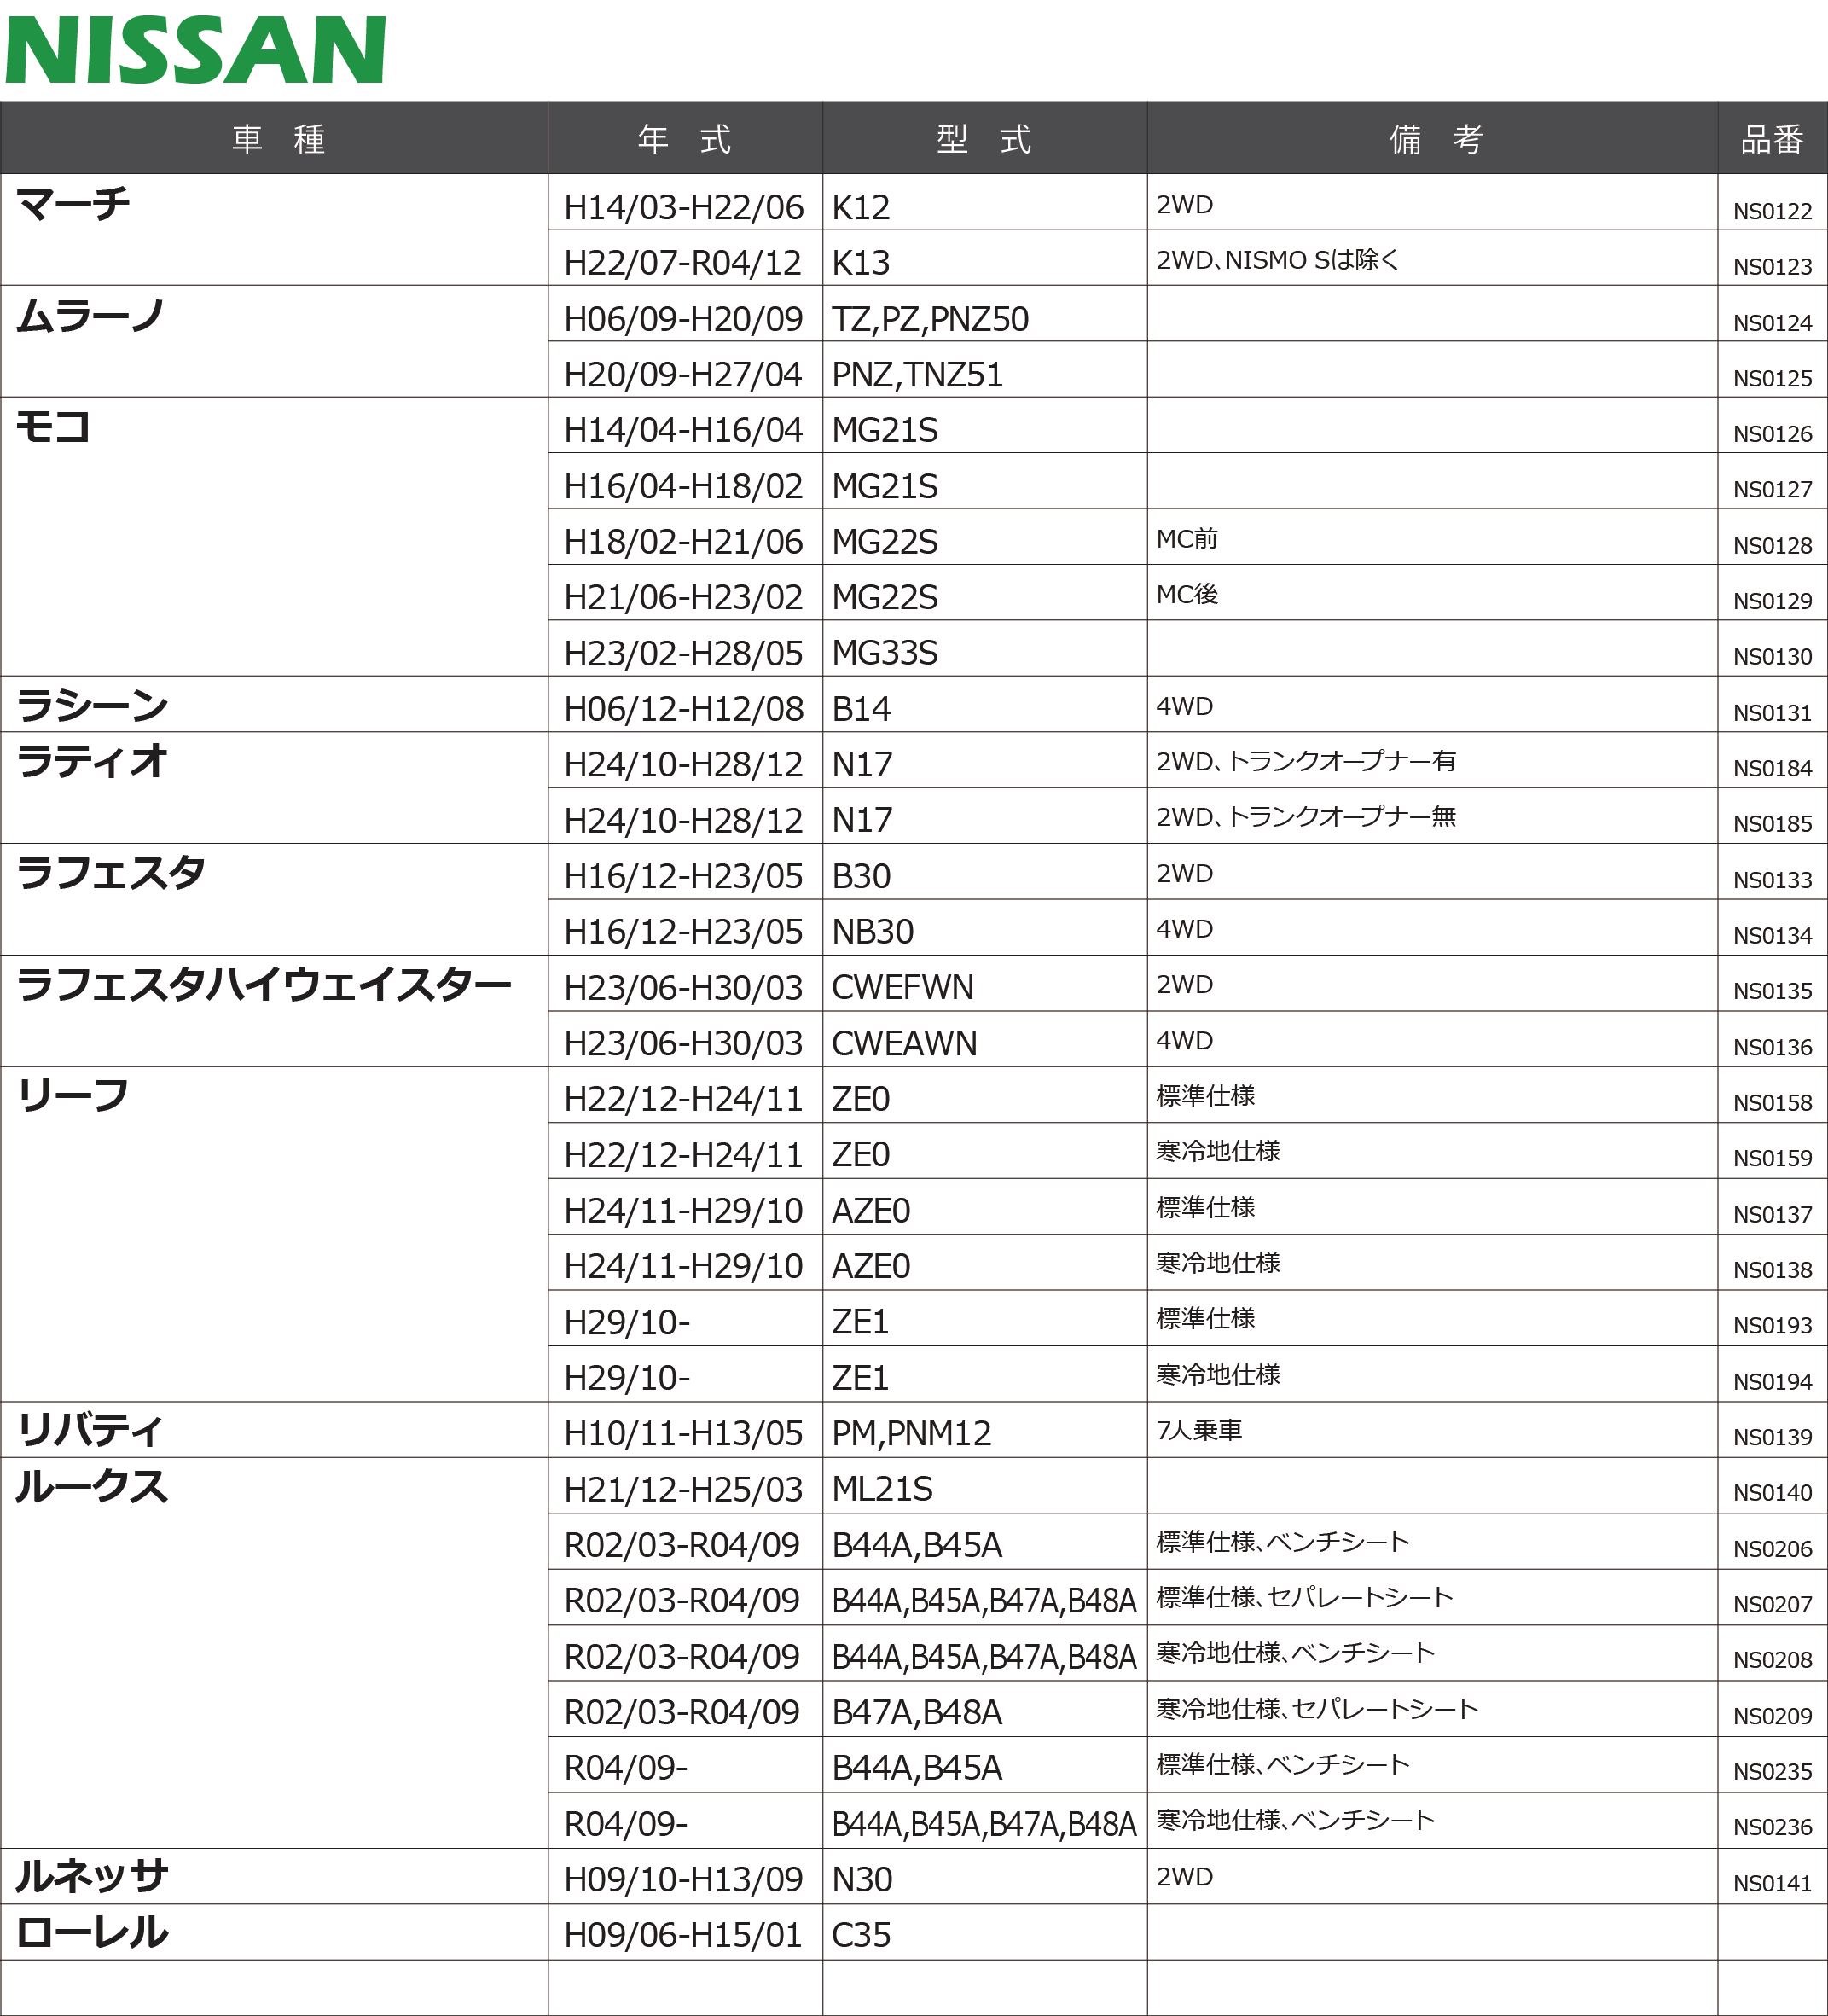Image resolution: width=1828 pixels, height=2016 pixels.
Task: Click the リーフ vehicle name
Action: (73, 1096)
